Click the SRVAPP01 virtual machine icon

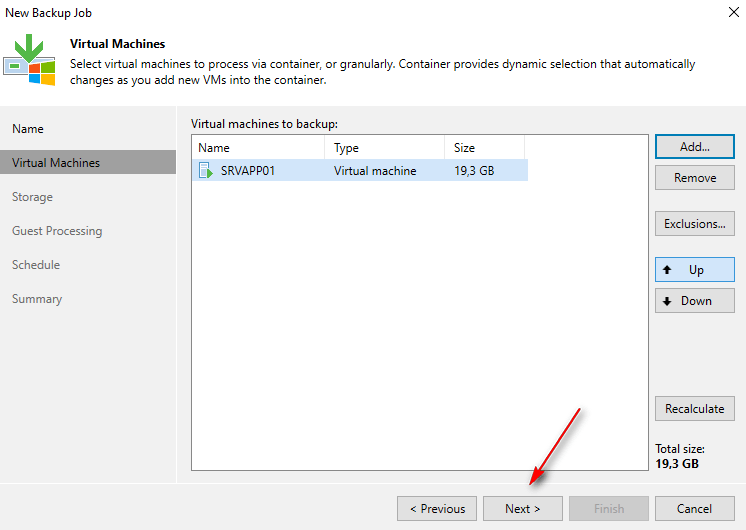205,171
